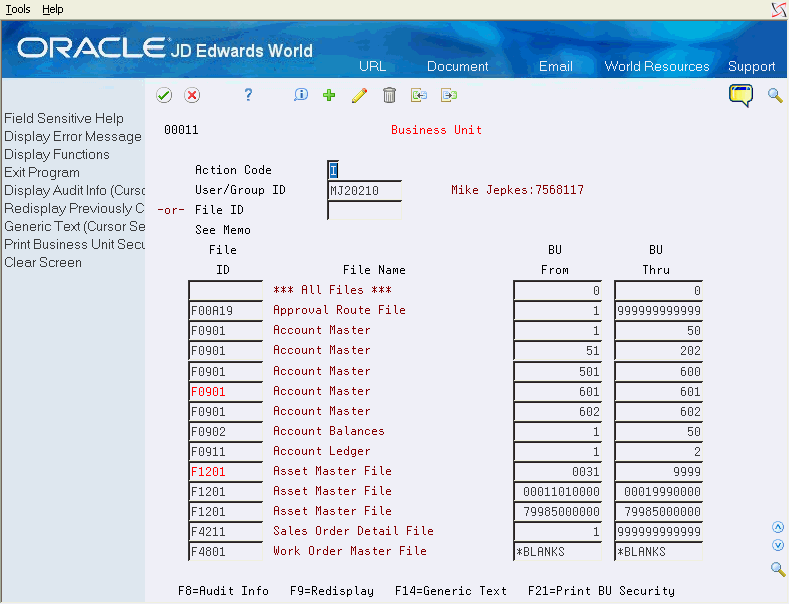Select Redisplay Previously option
This screenshot has height=604, width=789.
(x=74, y=208)
